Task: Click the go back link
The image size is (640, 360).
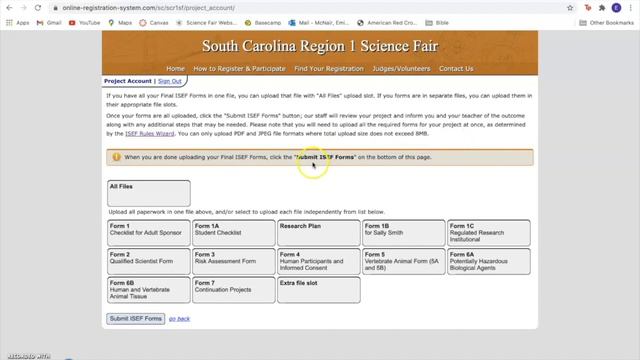Action: click(x=179, y=319)
